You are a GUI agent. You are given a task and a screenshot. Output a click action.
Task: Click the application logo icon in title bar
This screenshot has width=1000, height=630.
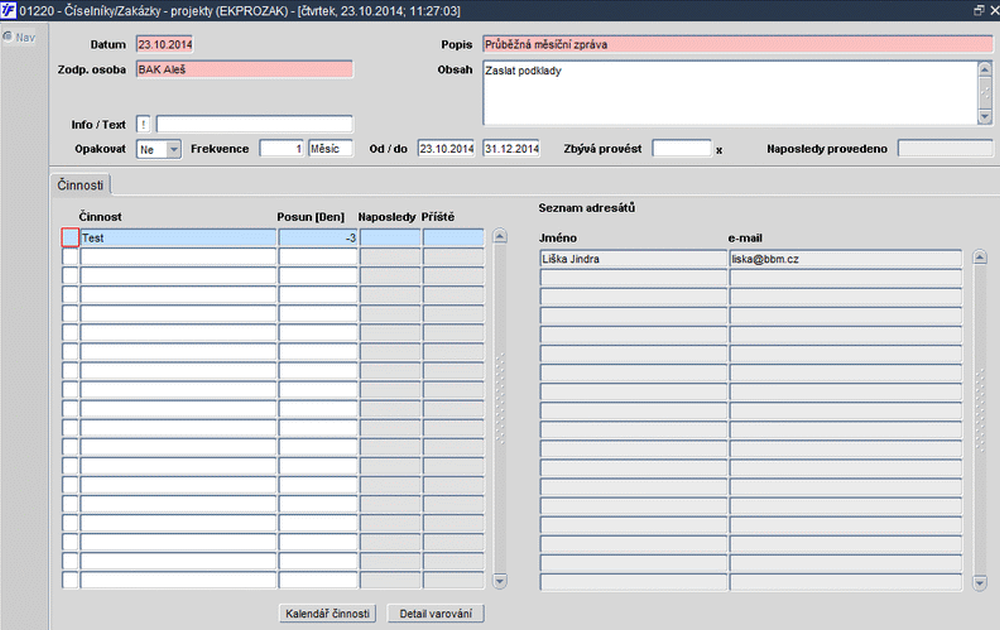pyautogui.click(x=8, y=10)
